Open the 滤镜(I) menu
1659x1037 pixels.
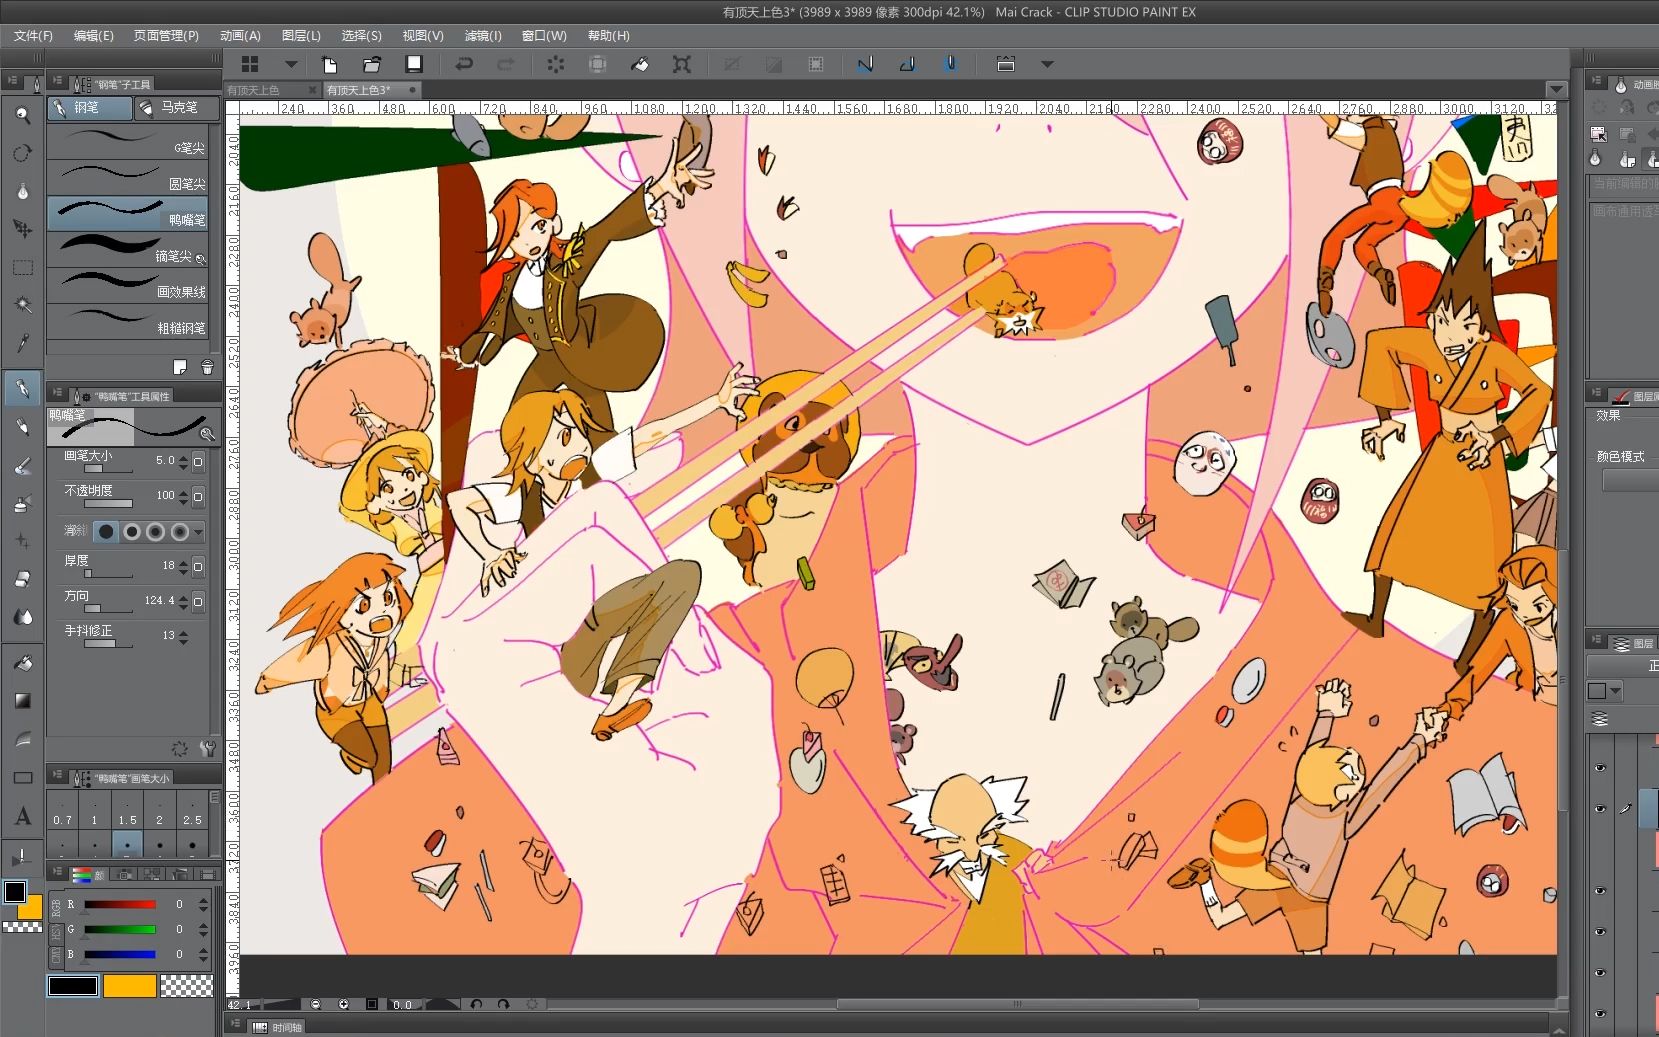point(483,35)
